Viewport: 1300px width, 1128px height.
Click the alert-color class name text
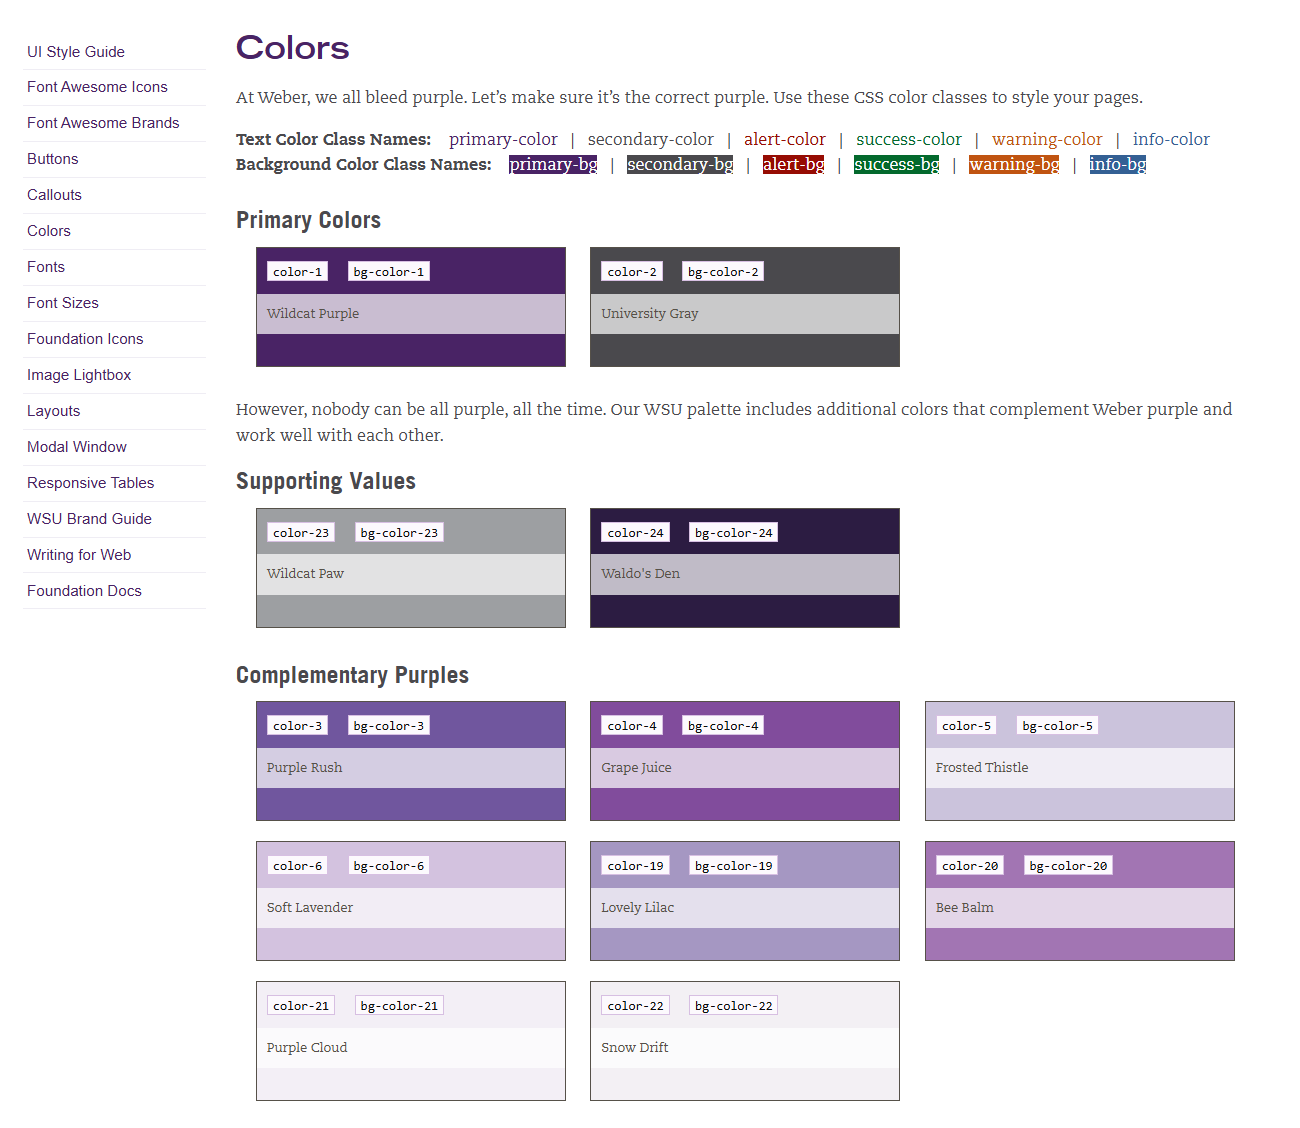pyautogui.click(x=785, y=139)
